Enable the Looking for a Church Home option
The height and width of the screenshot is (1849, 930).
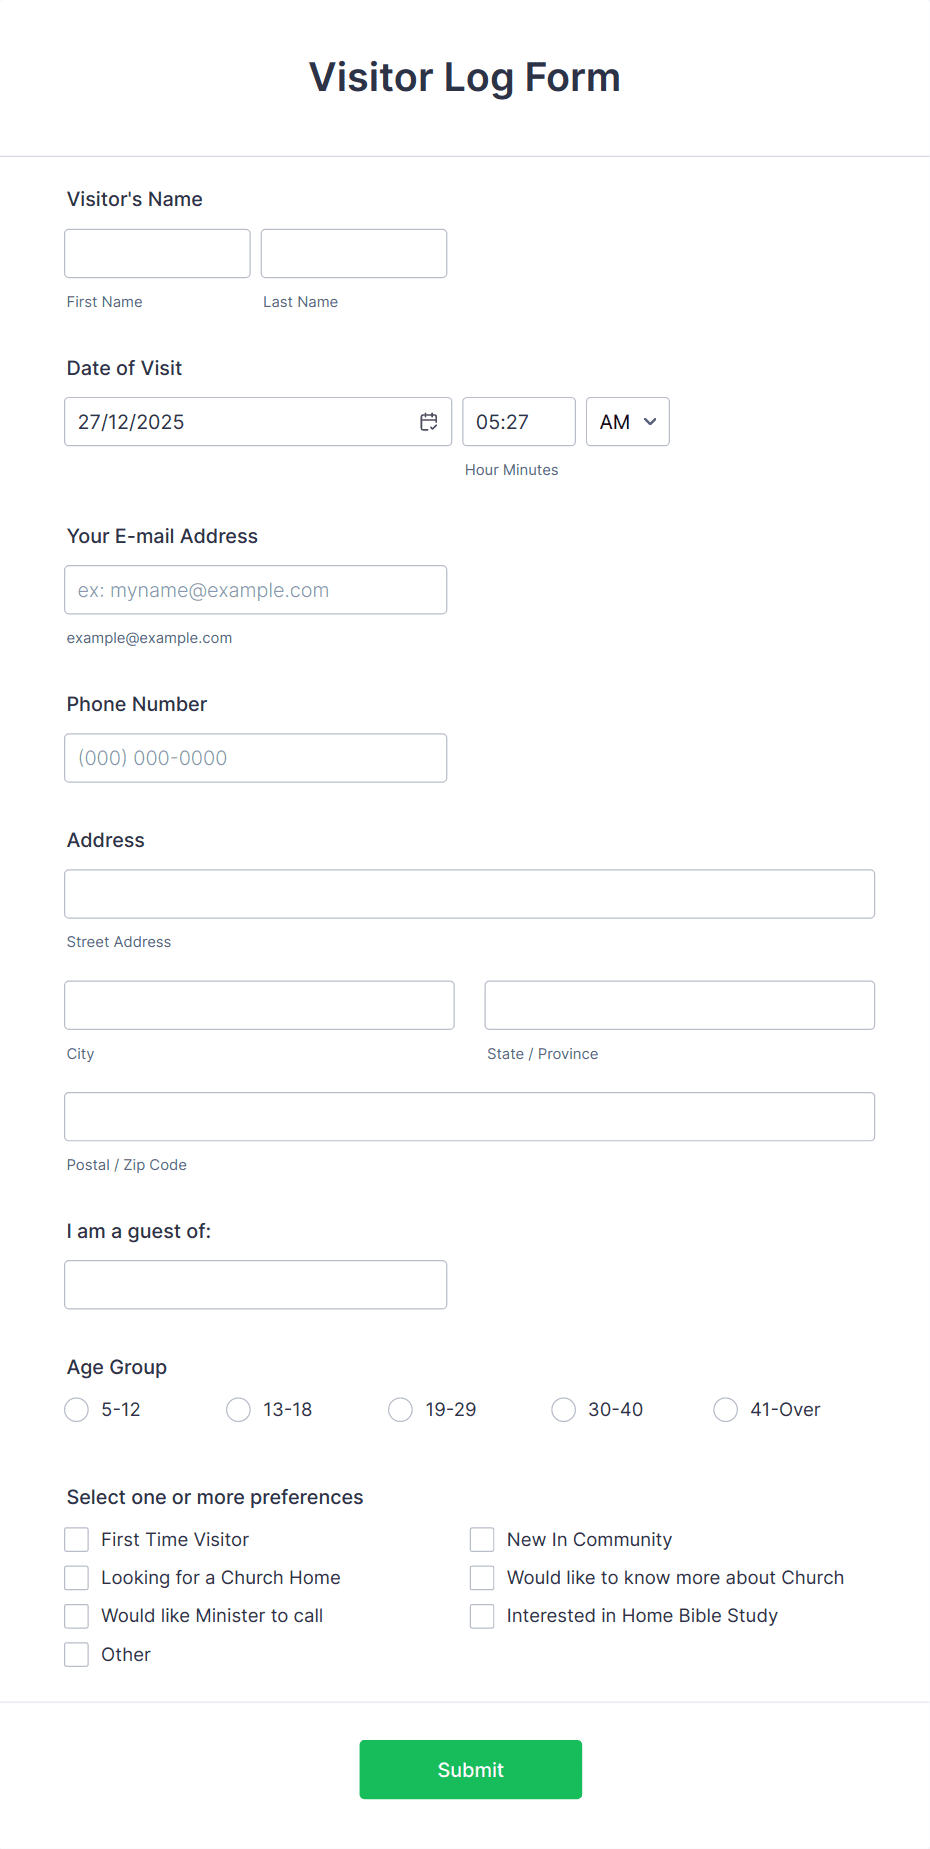coord(76,1577)
